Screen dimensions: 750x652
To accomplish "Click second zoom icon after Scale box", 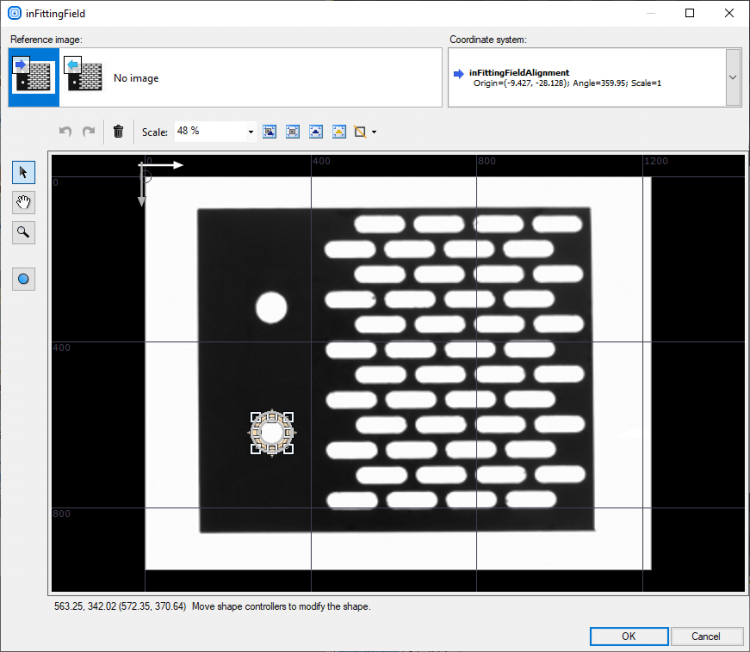I will coord(292,131).
